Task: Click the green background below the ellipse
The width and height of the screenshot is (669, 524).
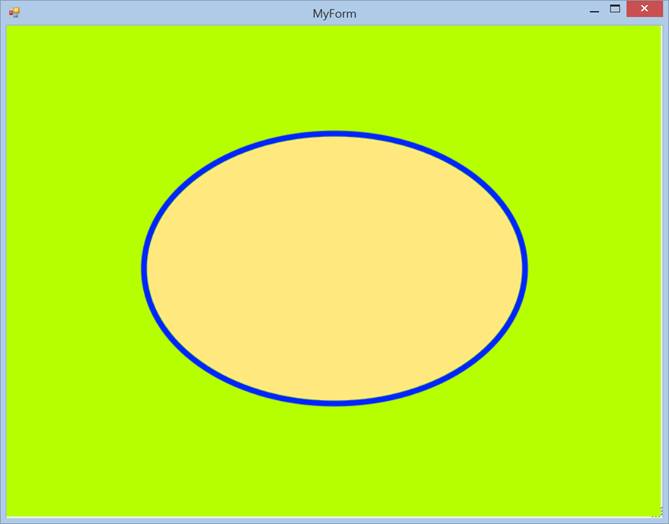Action: [x=334, y=458]
